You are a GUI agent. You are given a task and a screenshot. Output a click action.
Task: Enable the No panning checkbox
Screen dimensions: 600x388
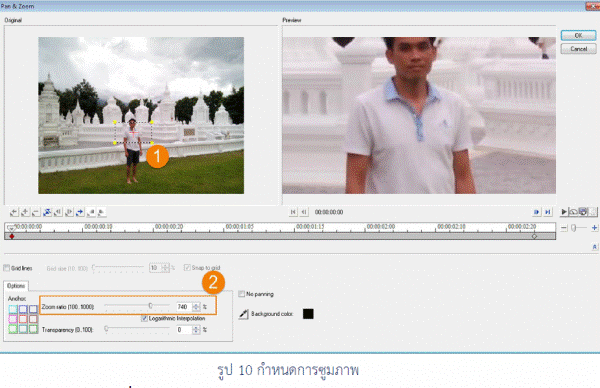tap(241, 294)
